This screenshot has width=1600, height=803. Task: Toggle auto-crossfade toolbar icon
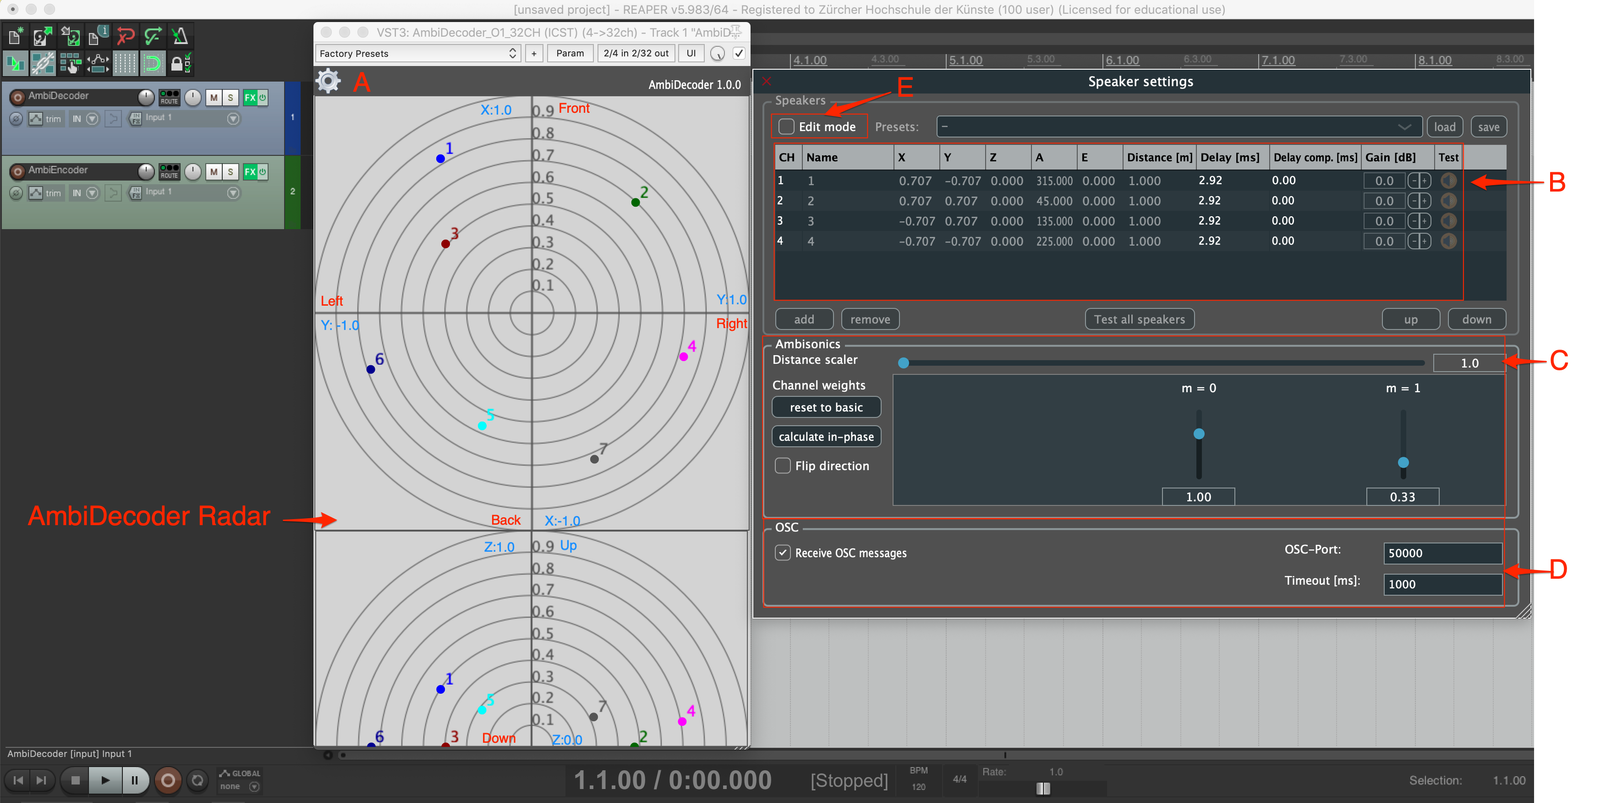16,64
